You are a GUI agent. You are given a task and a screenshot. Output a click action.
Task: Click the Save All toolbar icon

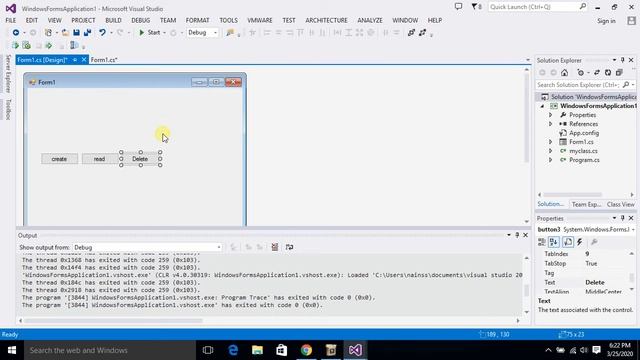(87, 33)
